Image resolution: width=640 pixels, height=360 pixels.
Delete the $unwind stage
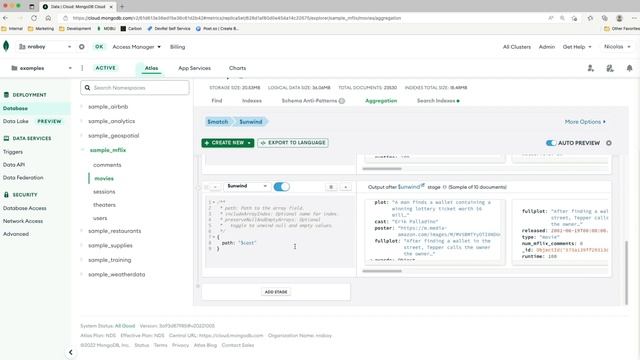click(x=331, y=187)
